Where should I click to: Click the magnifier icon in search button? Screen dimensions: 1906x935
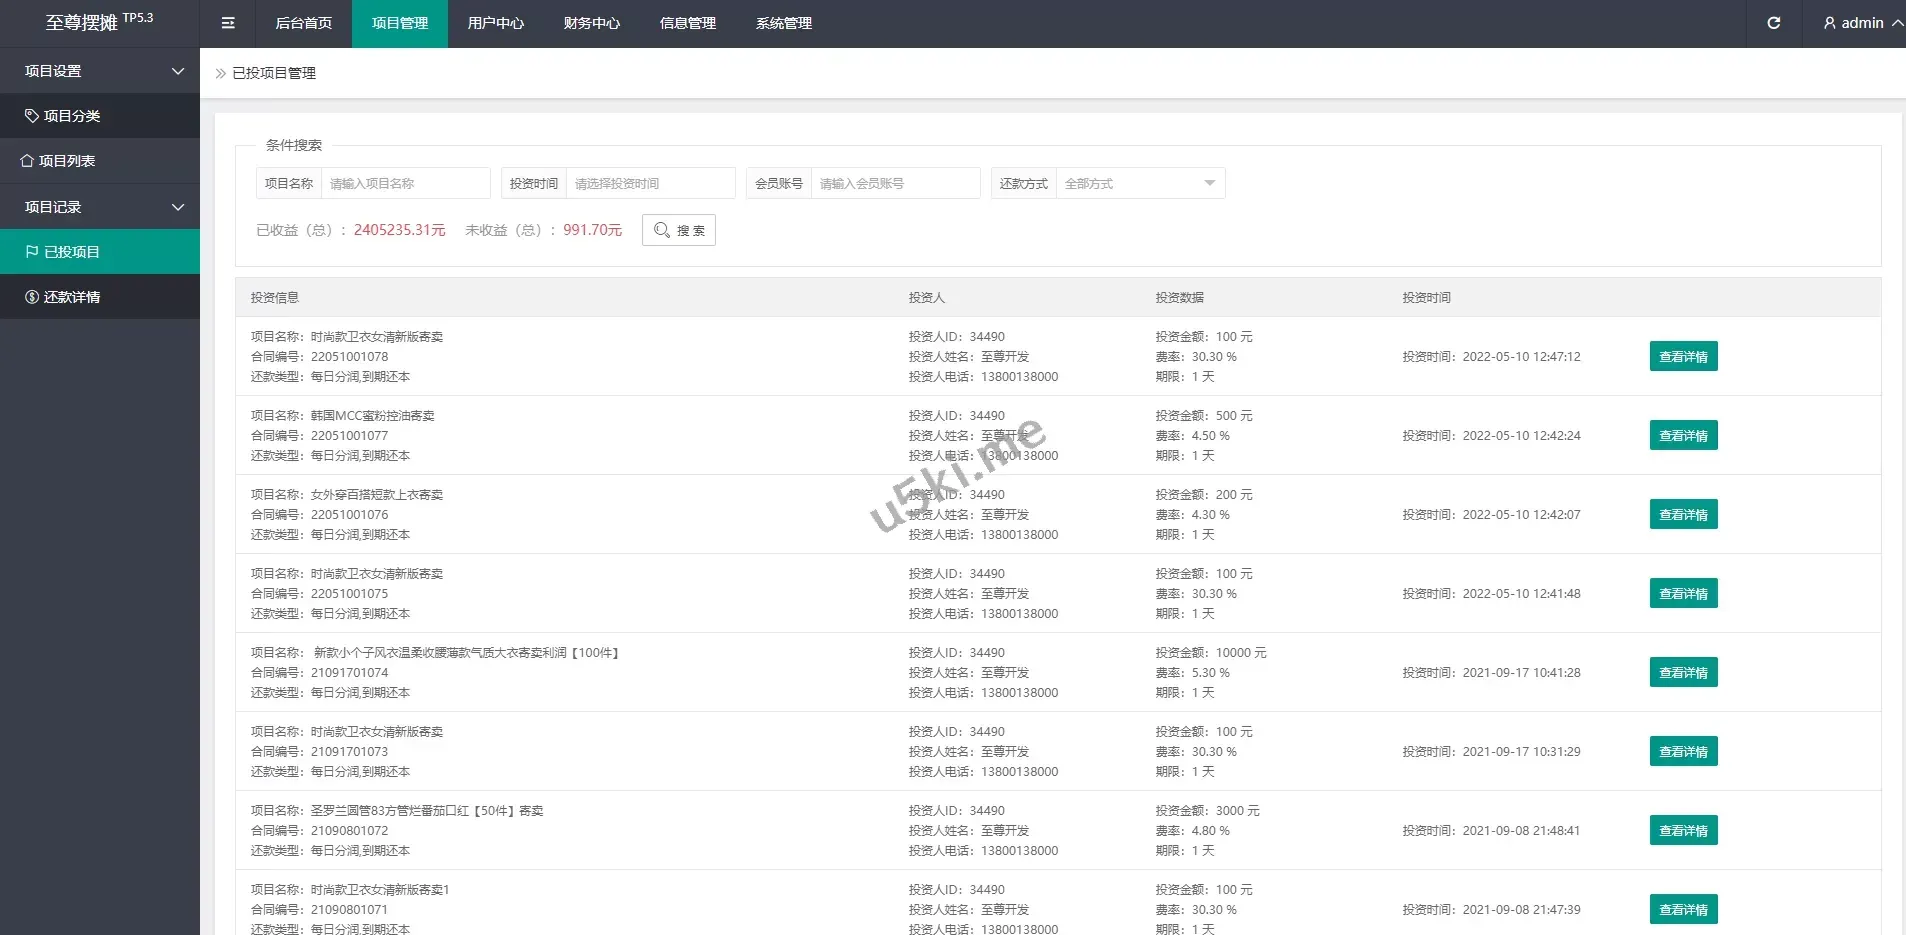tap(661, 230)
